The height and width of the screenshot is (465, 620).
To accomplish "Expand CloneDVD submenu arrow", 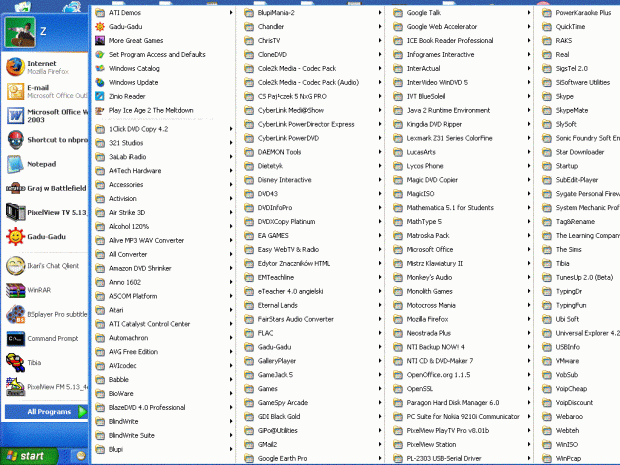I will tap(380, 54).
